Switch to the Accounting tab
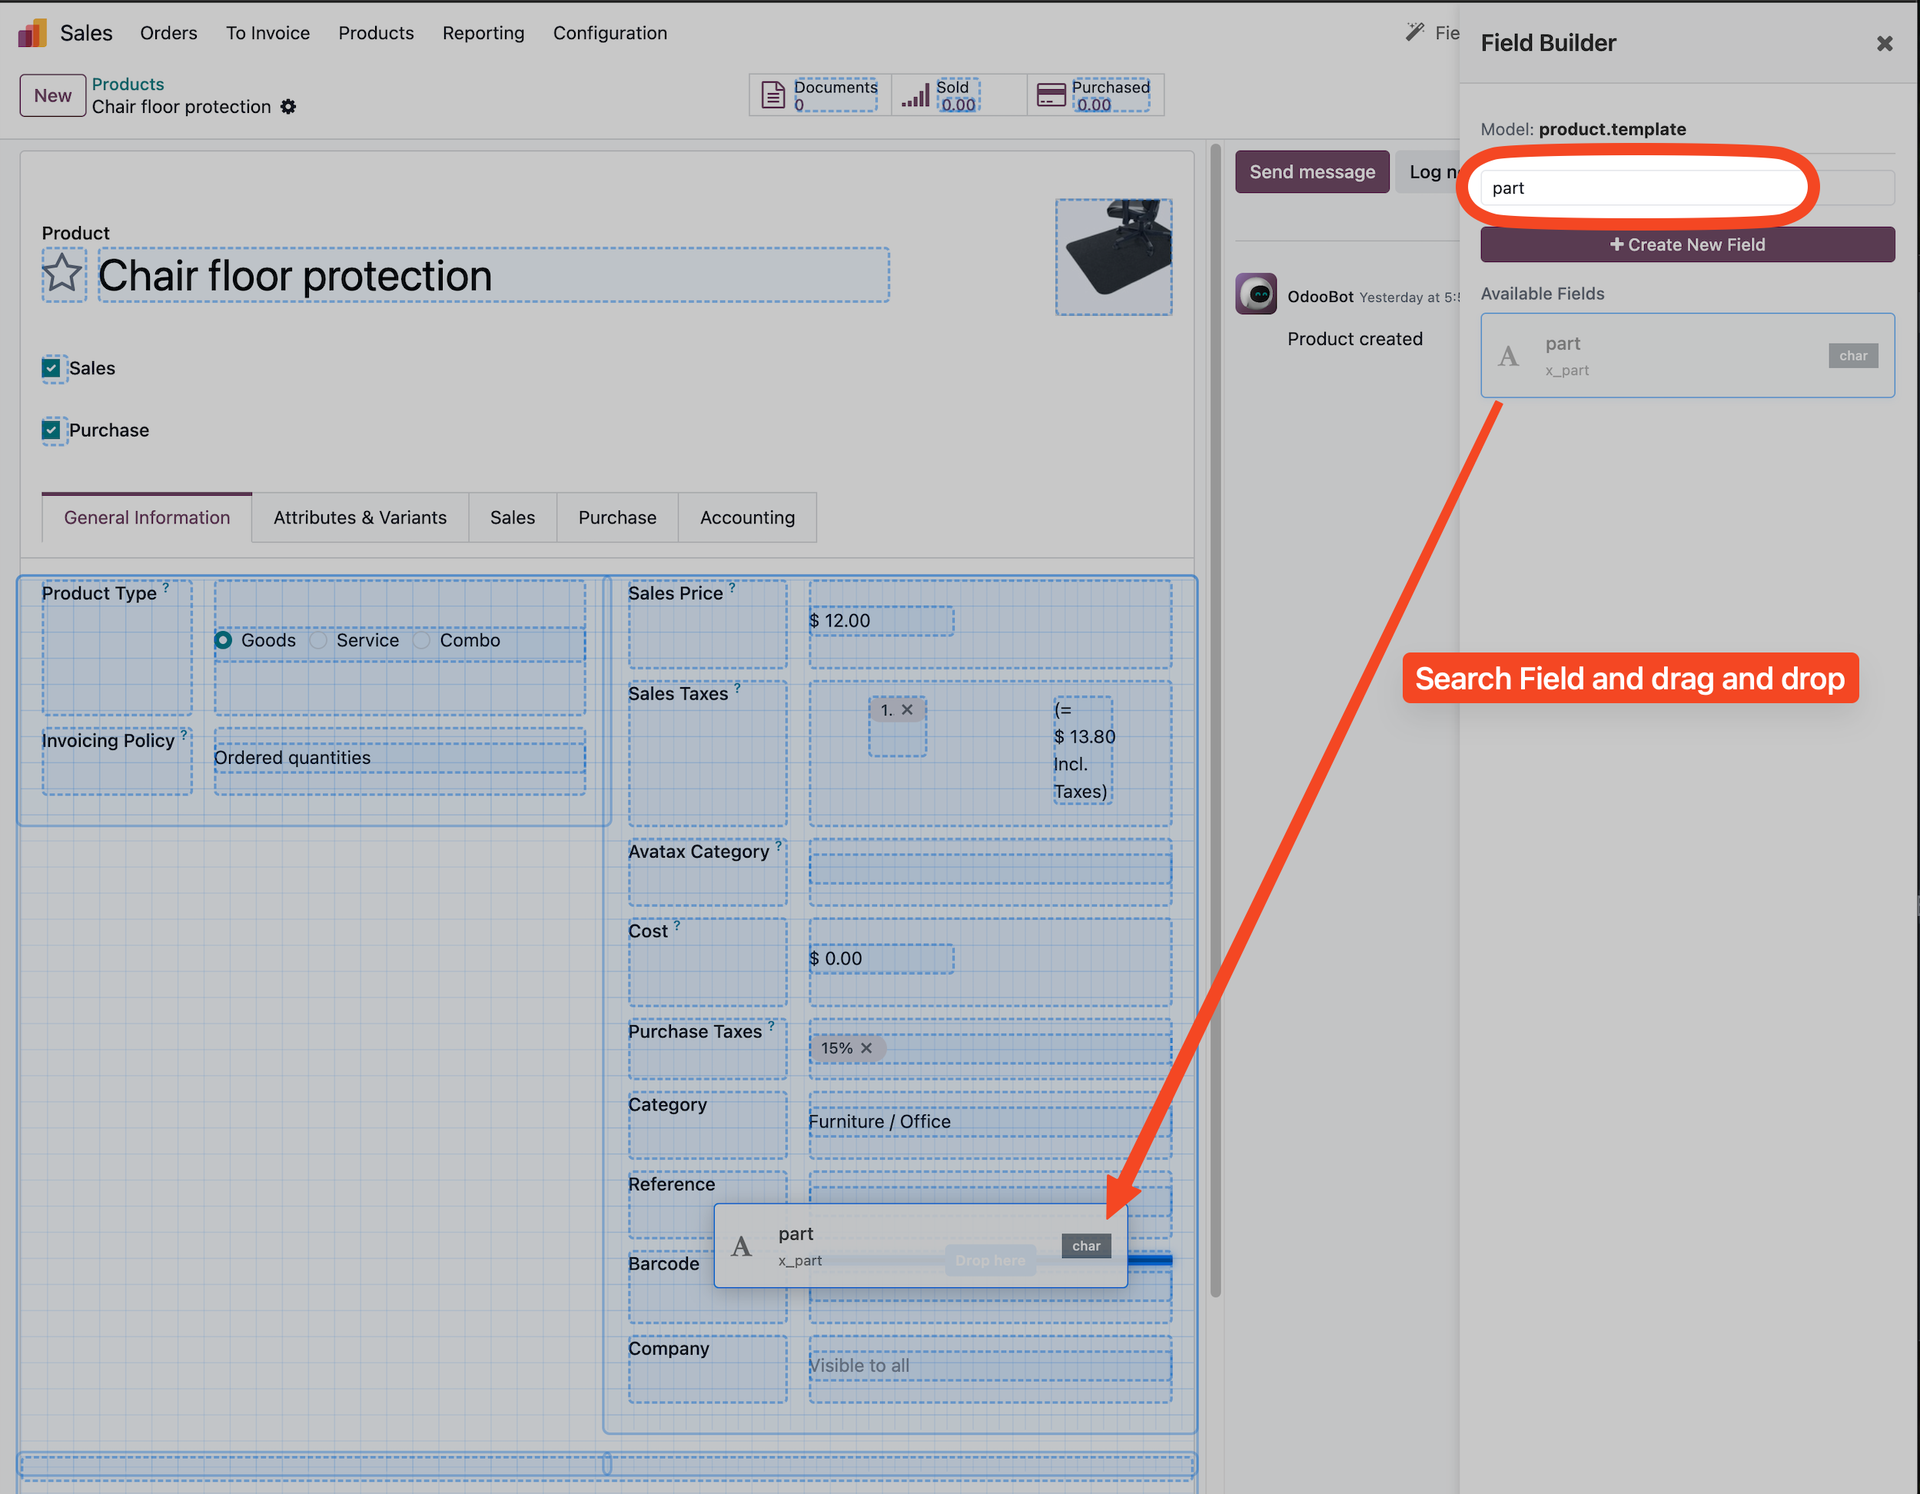 747,517
